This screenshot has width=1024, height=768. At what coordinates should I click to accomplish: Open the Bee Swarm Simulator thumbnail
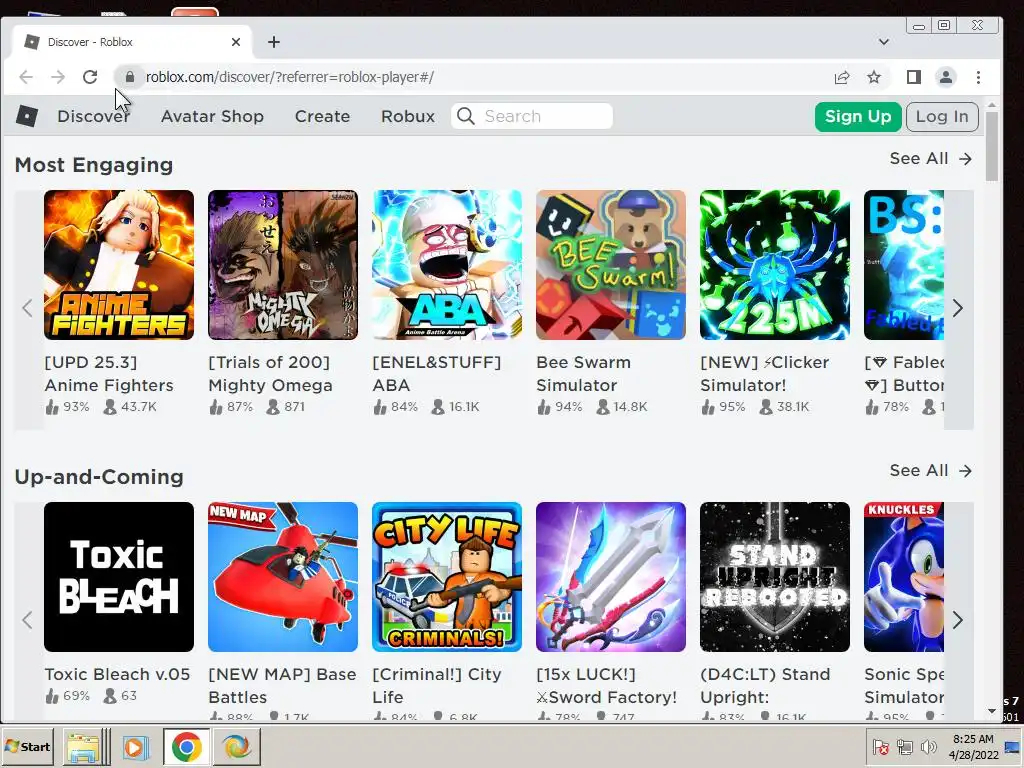point(611,265)
